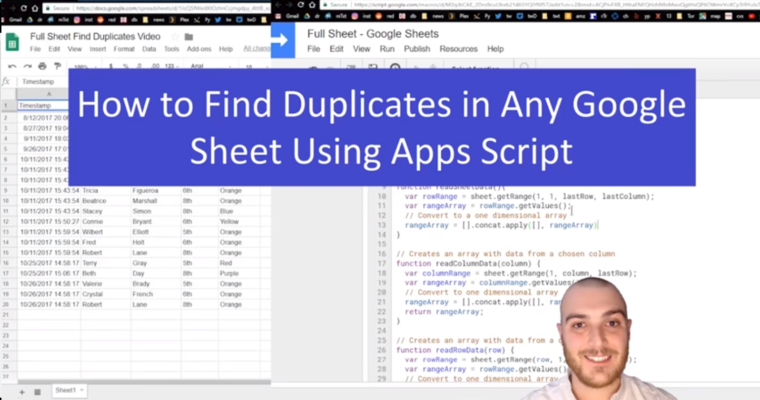Click the return rangeArray; code line
The image size is (760, 400).
(x=444, y=312)
